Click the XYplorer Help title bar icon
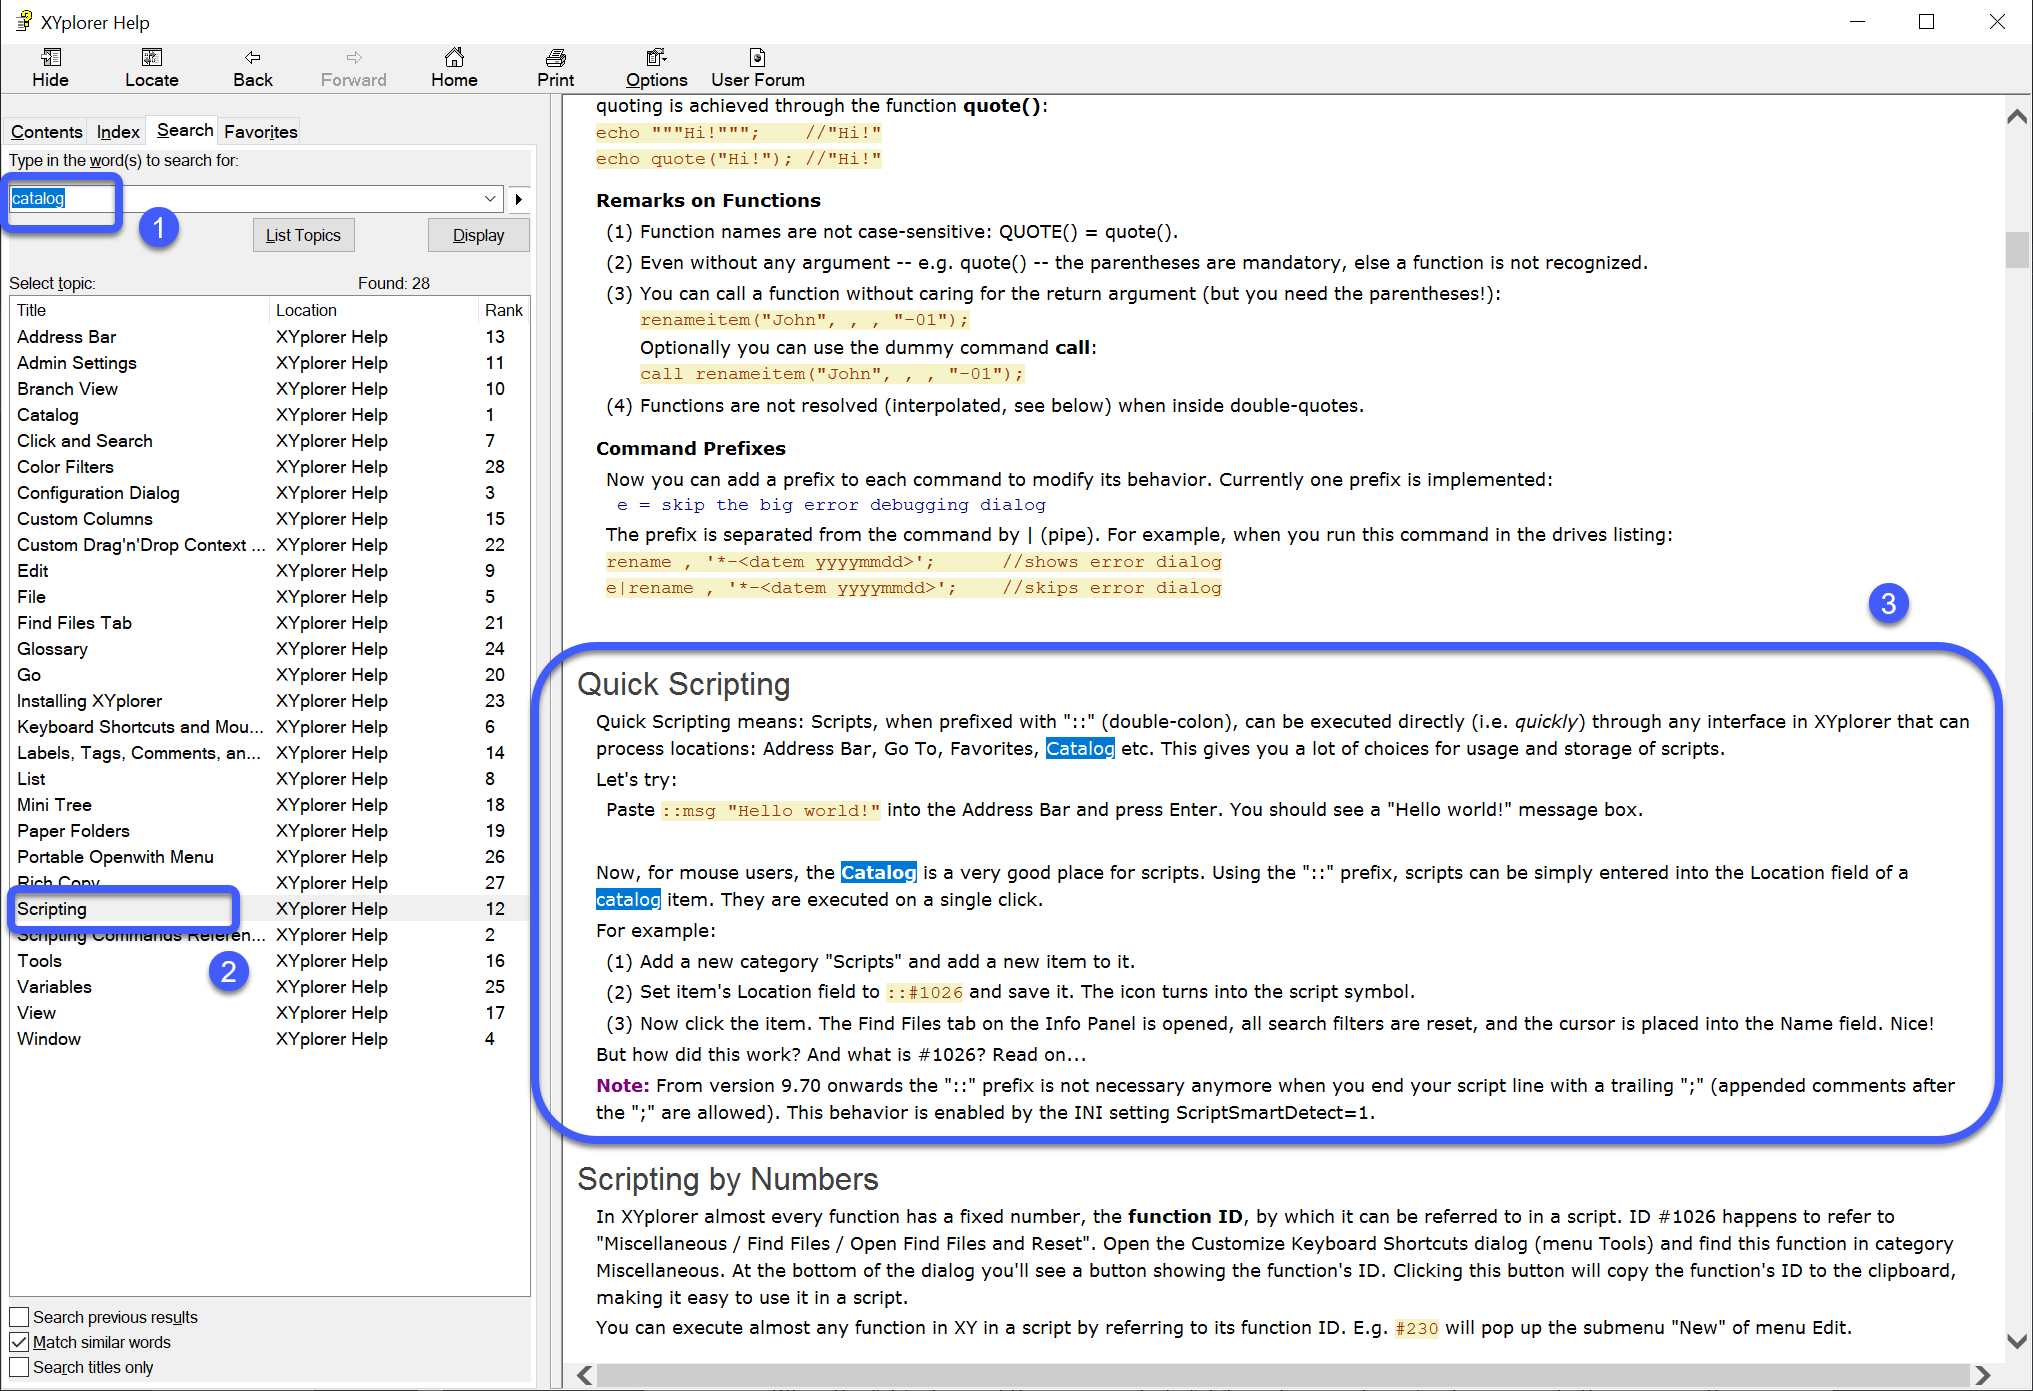 [x=23, y=21]
